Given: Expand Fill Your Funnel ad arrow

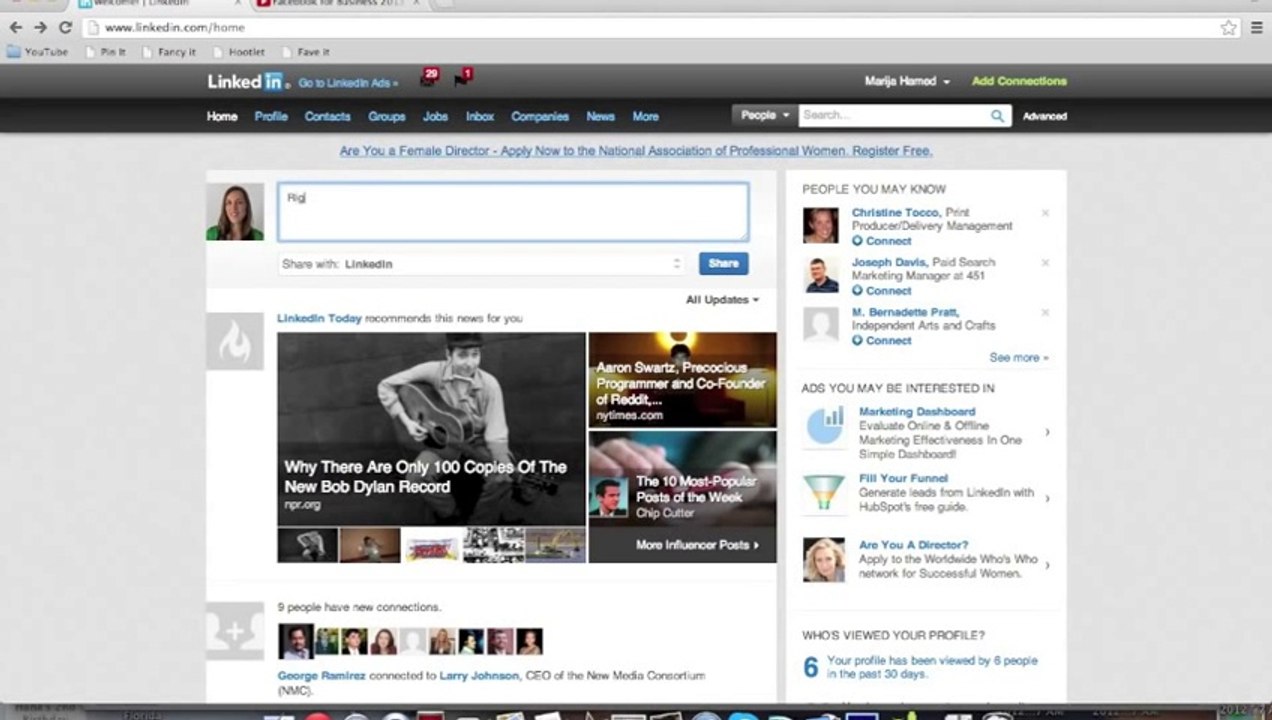Looking at the screenshot, I should 1047,498.
